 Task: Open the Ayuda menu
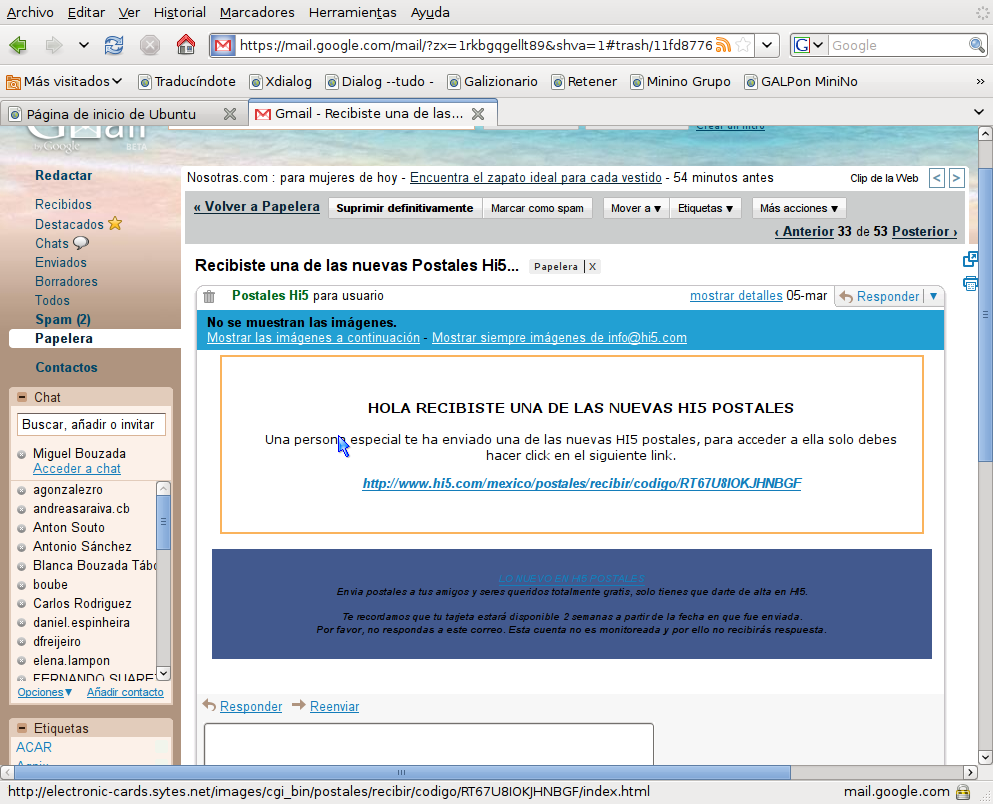pos(430,12)
